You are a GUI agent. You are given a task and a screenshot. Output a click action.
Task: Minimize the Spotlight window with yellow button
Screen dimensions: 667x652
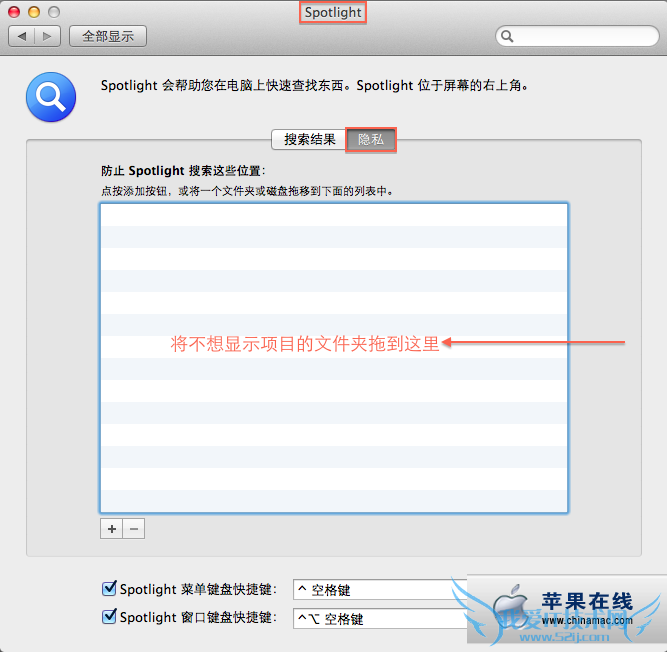34,12
